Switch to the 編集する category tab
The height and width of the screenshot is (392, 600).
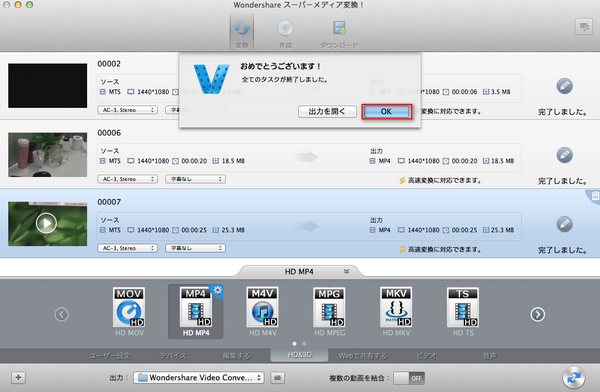[x=236, y=356]
